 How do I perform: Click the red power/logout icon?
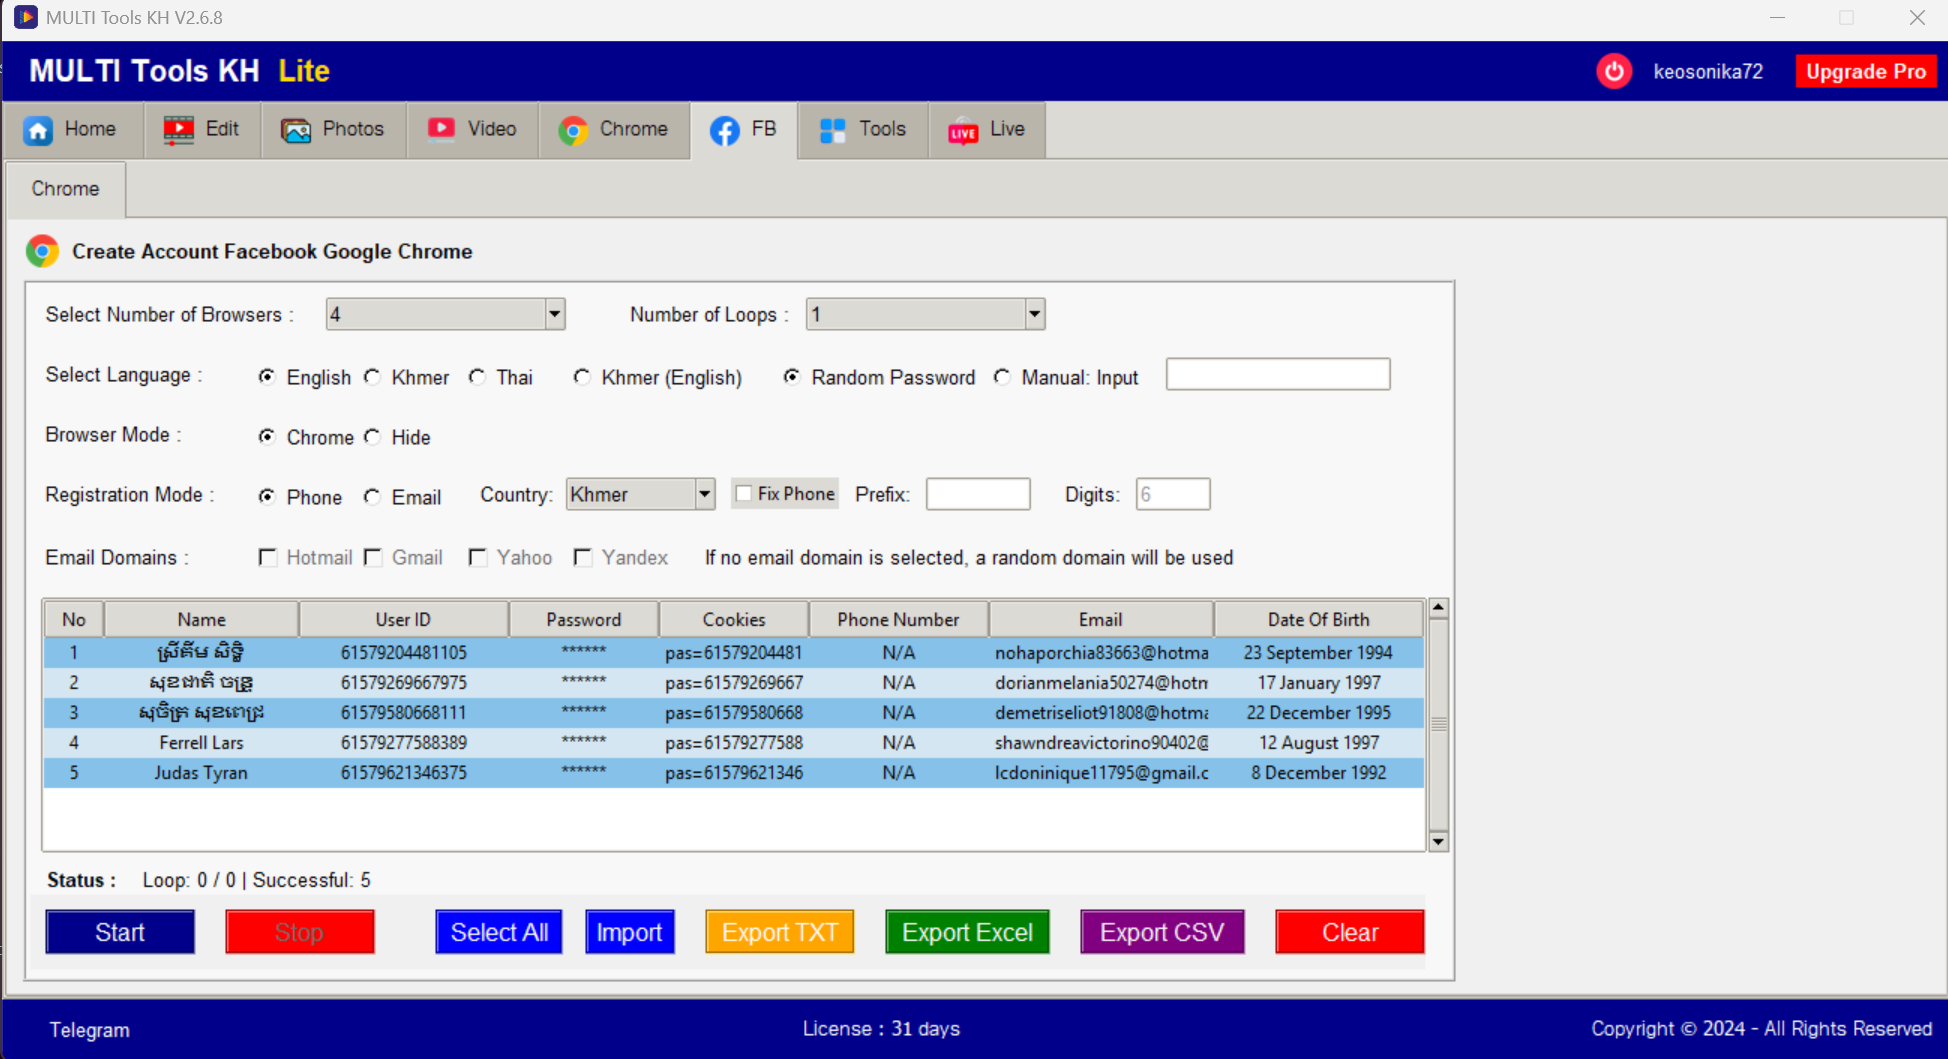1613,71
